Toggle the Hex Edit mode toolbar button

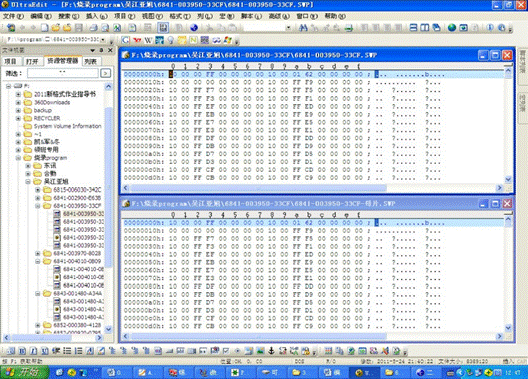pos(163,28)
